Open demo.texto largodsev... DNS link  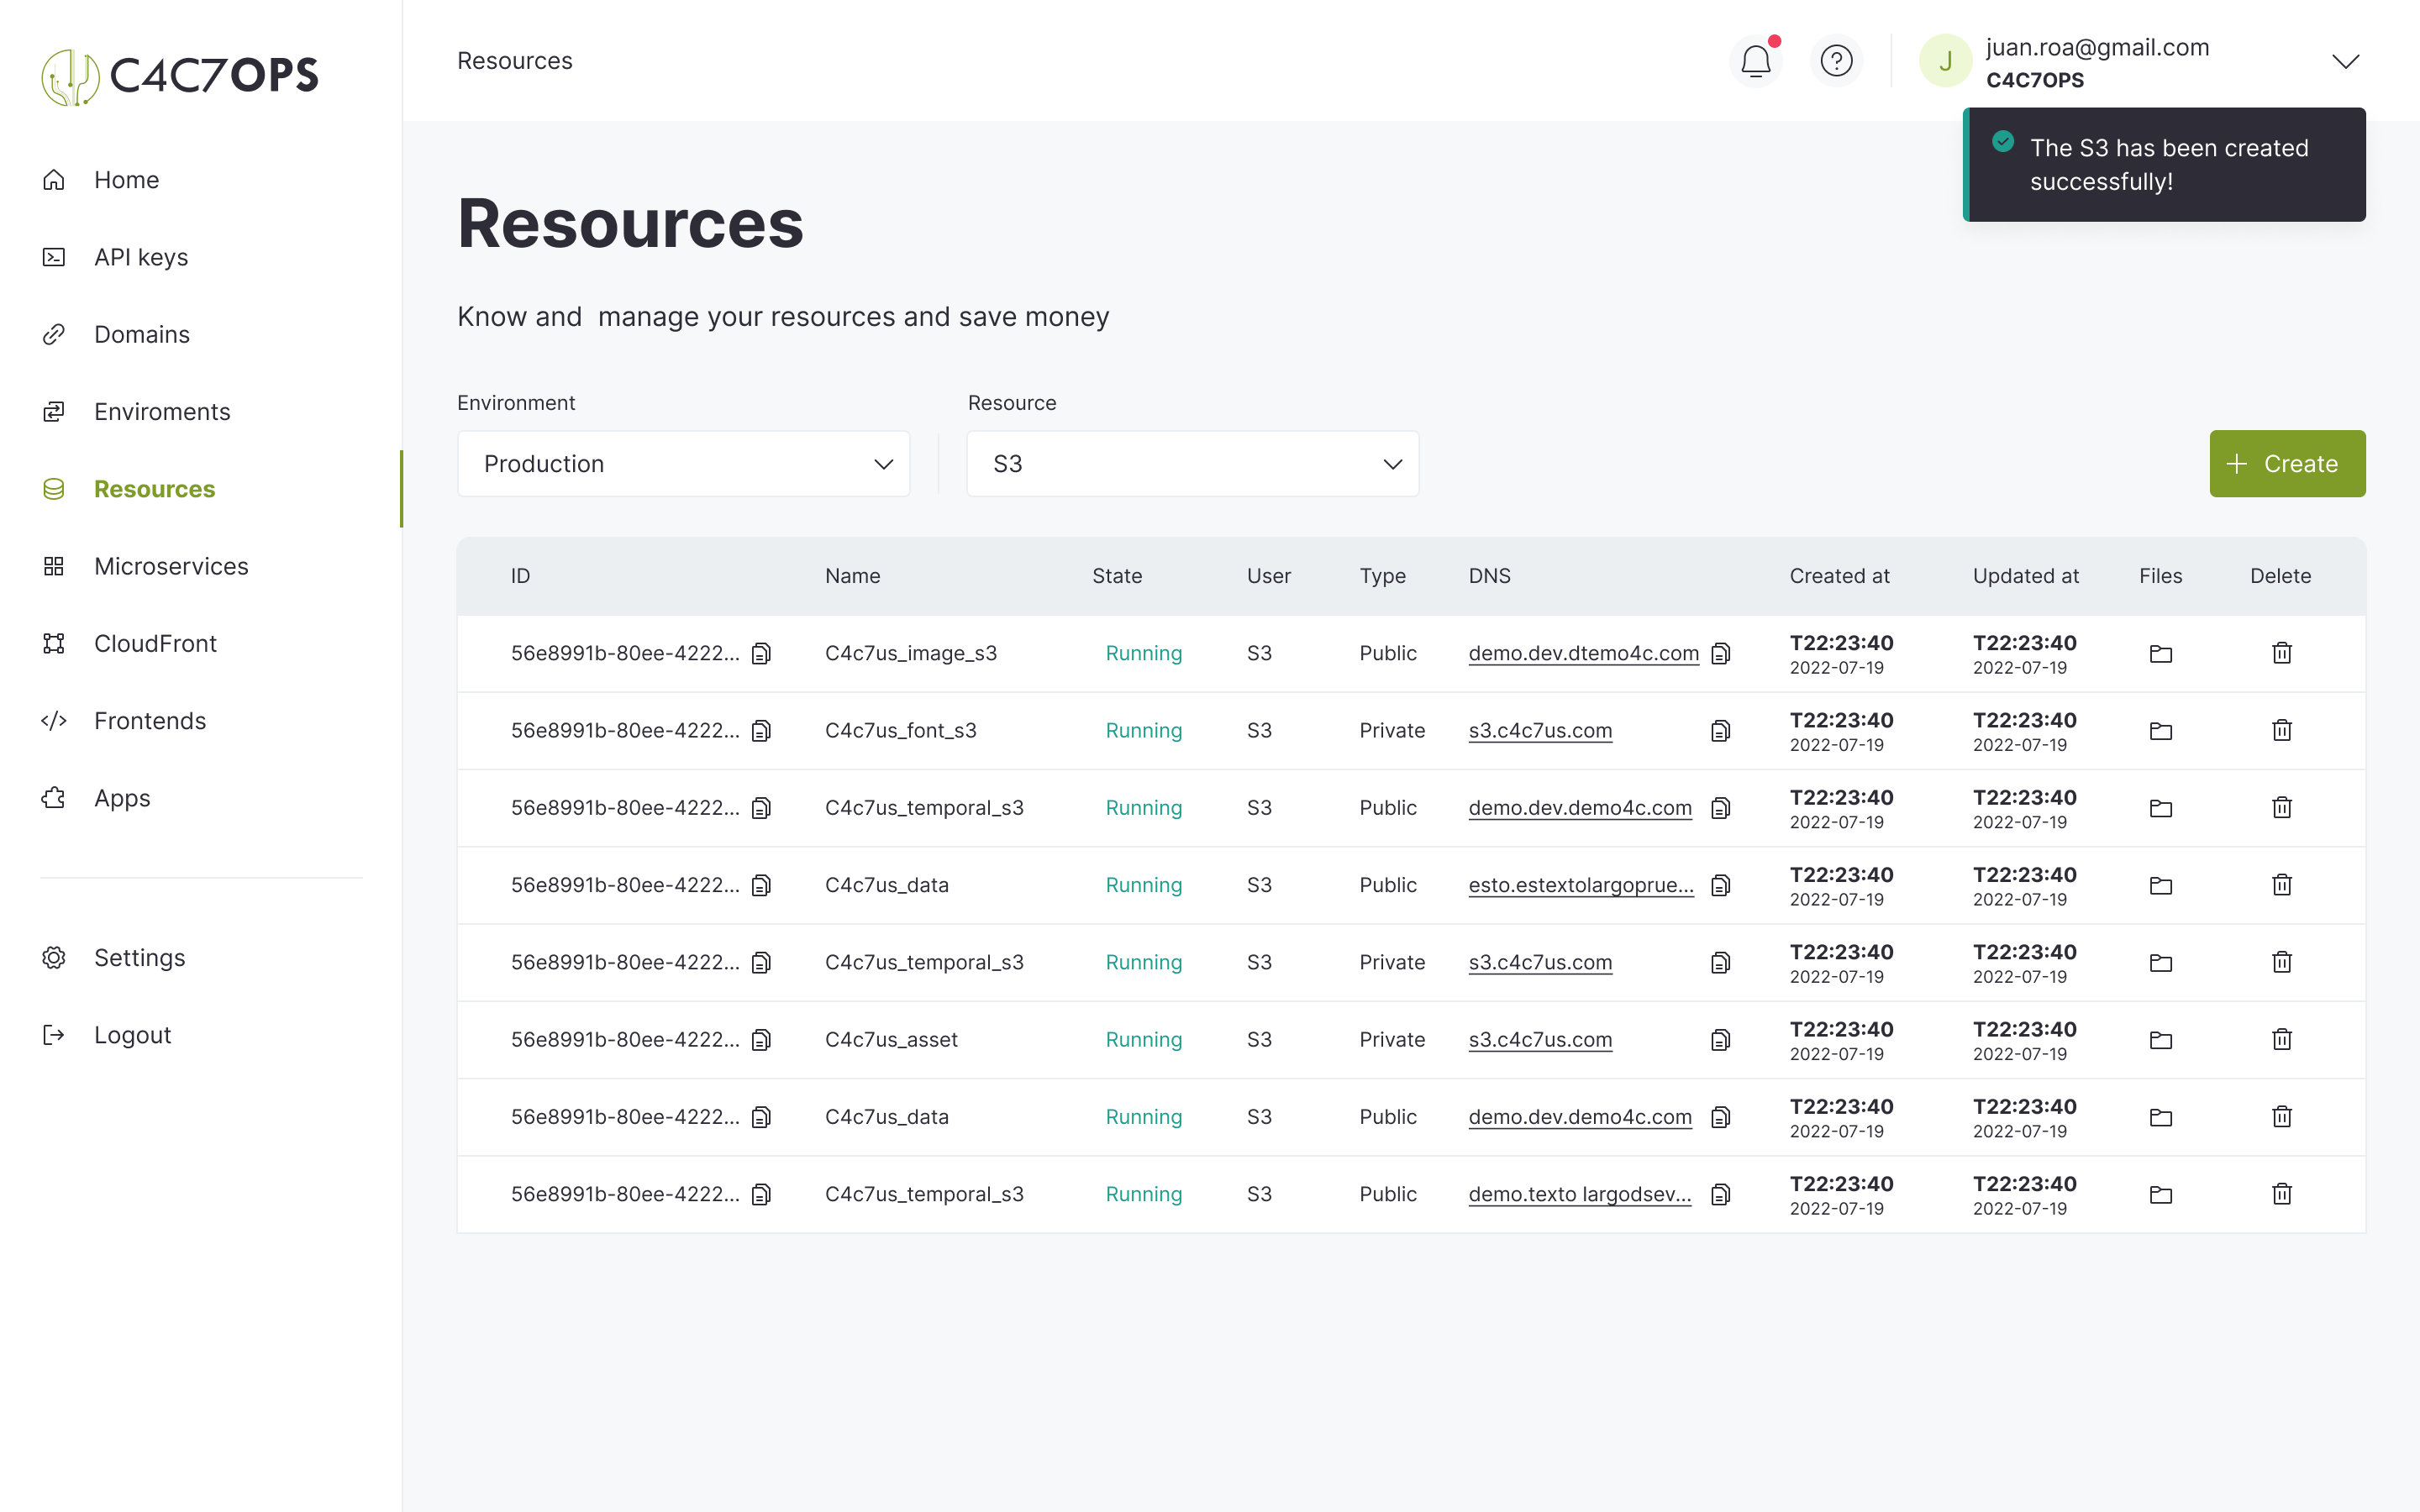pyautogui.click(x=1580, y=1194)
